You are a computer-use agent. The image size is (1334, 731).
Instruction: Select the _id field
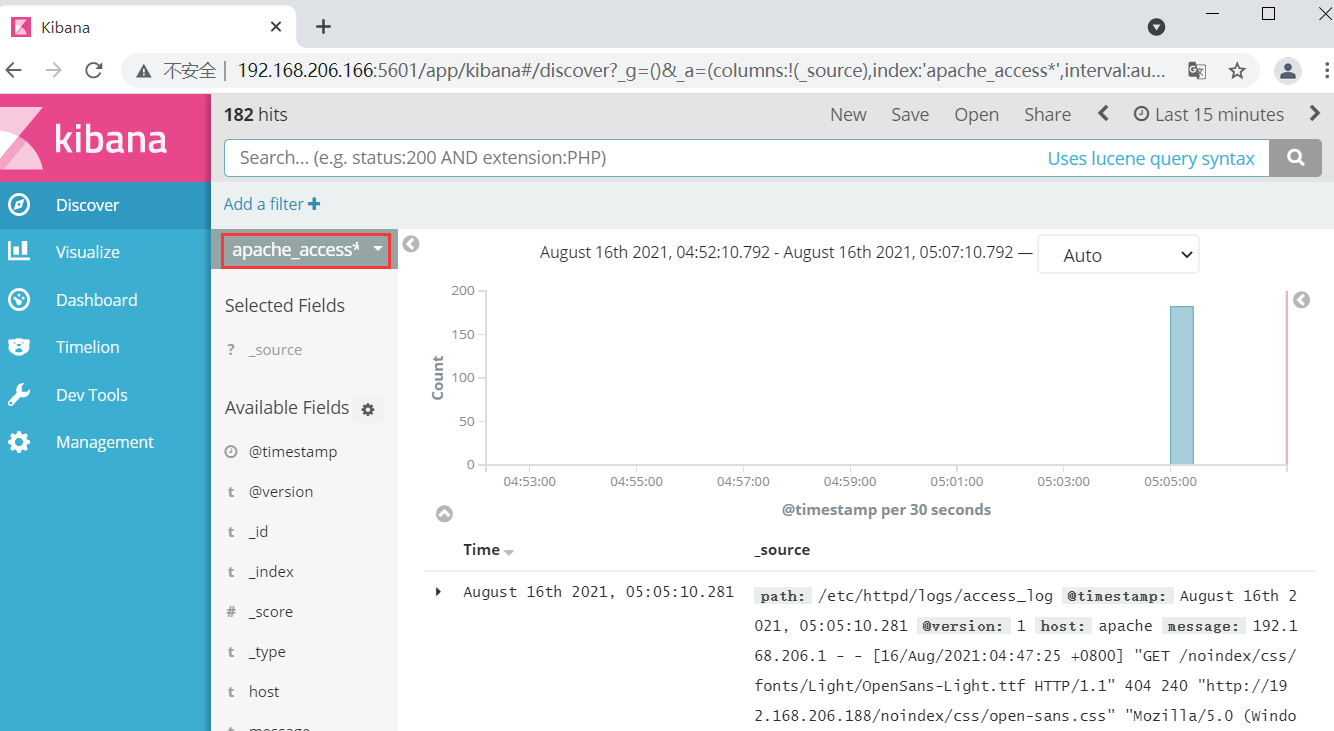258,532
